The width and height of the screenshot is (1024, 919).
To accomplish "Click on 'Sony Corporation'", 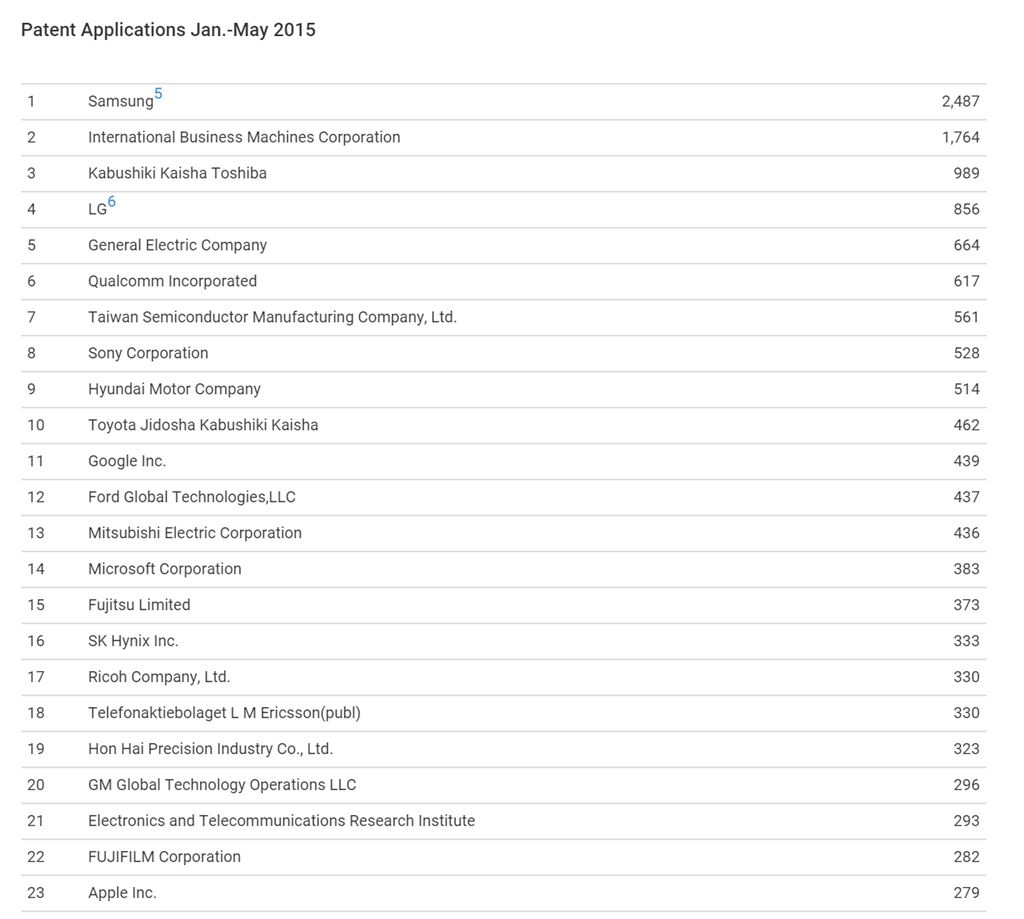I will click(148, 353).
